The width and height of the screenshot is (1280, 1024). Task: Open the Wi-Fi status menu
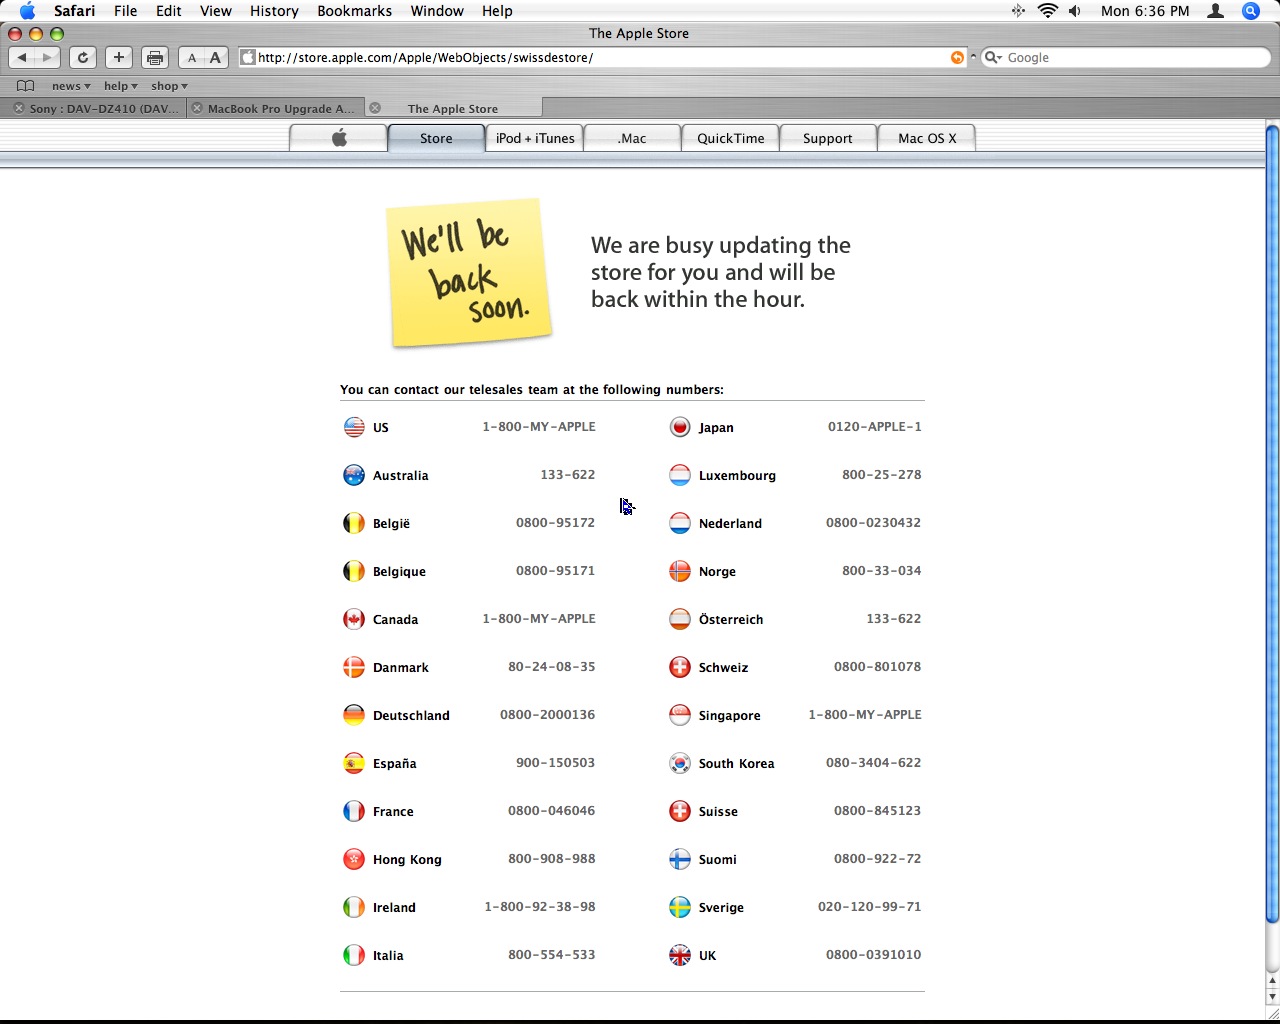[x=1047, y=11]
